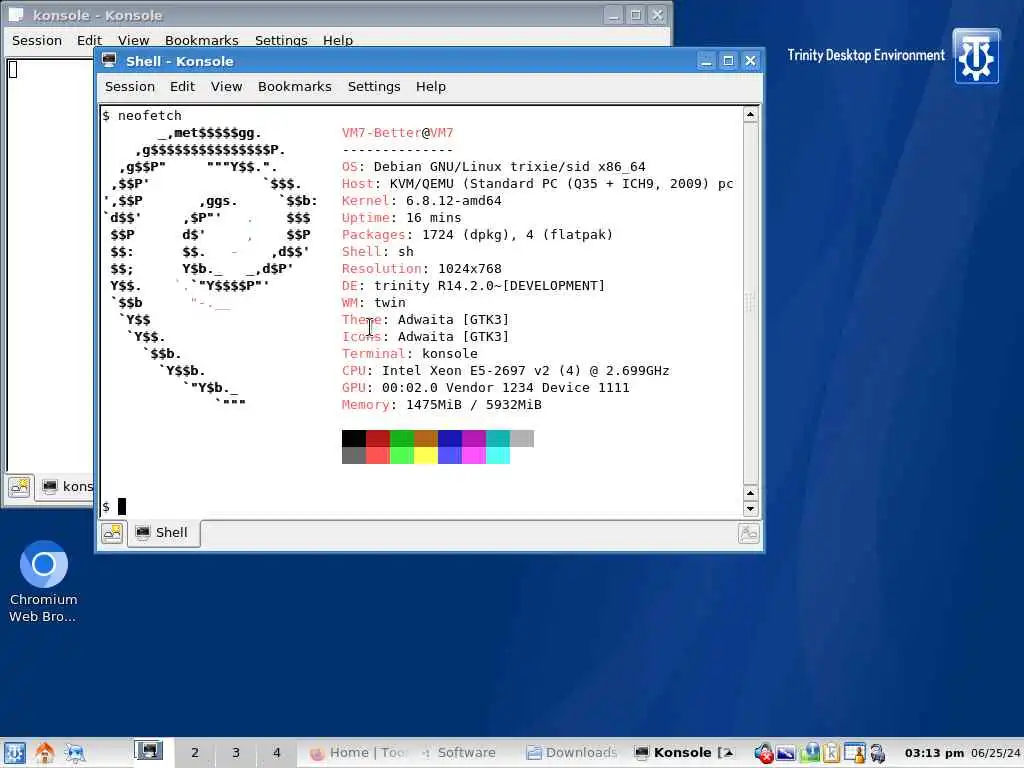Switch to virtual desktop 4

pyautogui.click(x=277, y=752)
